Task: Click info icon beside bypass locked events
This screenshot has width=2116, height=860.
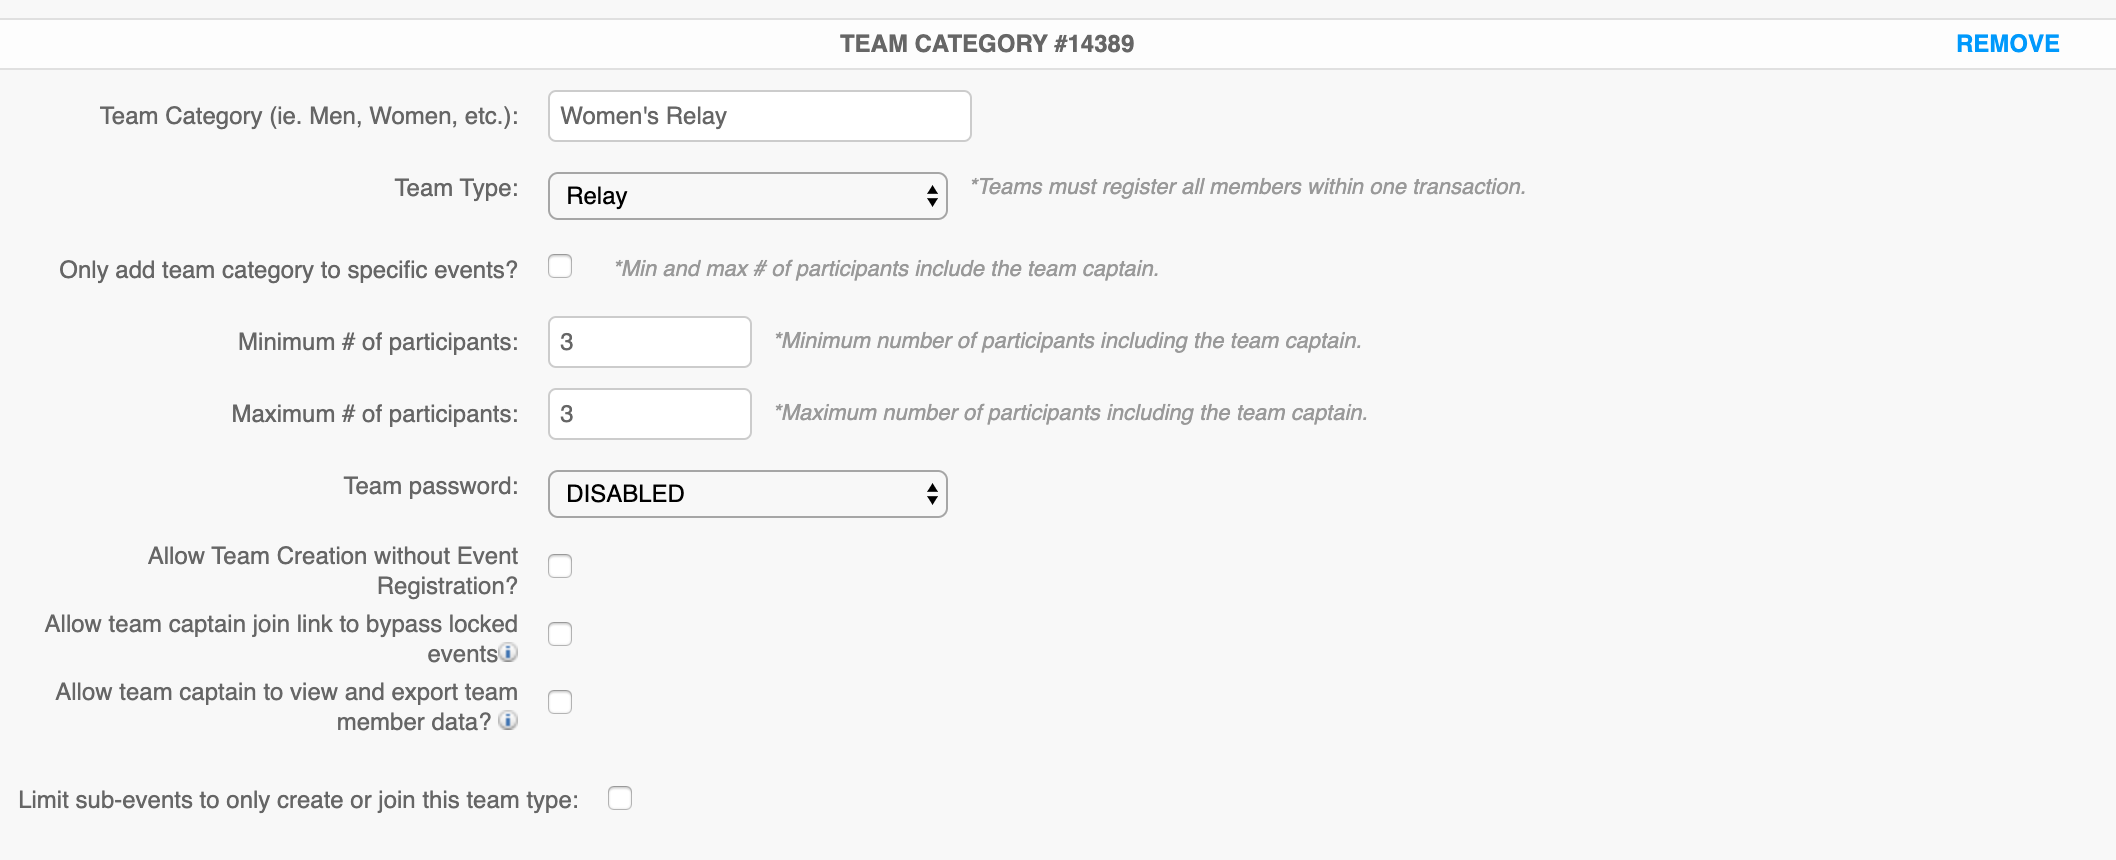Action: click(x=509, y=653)
